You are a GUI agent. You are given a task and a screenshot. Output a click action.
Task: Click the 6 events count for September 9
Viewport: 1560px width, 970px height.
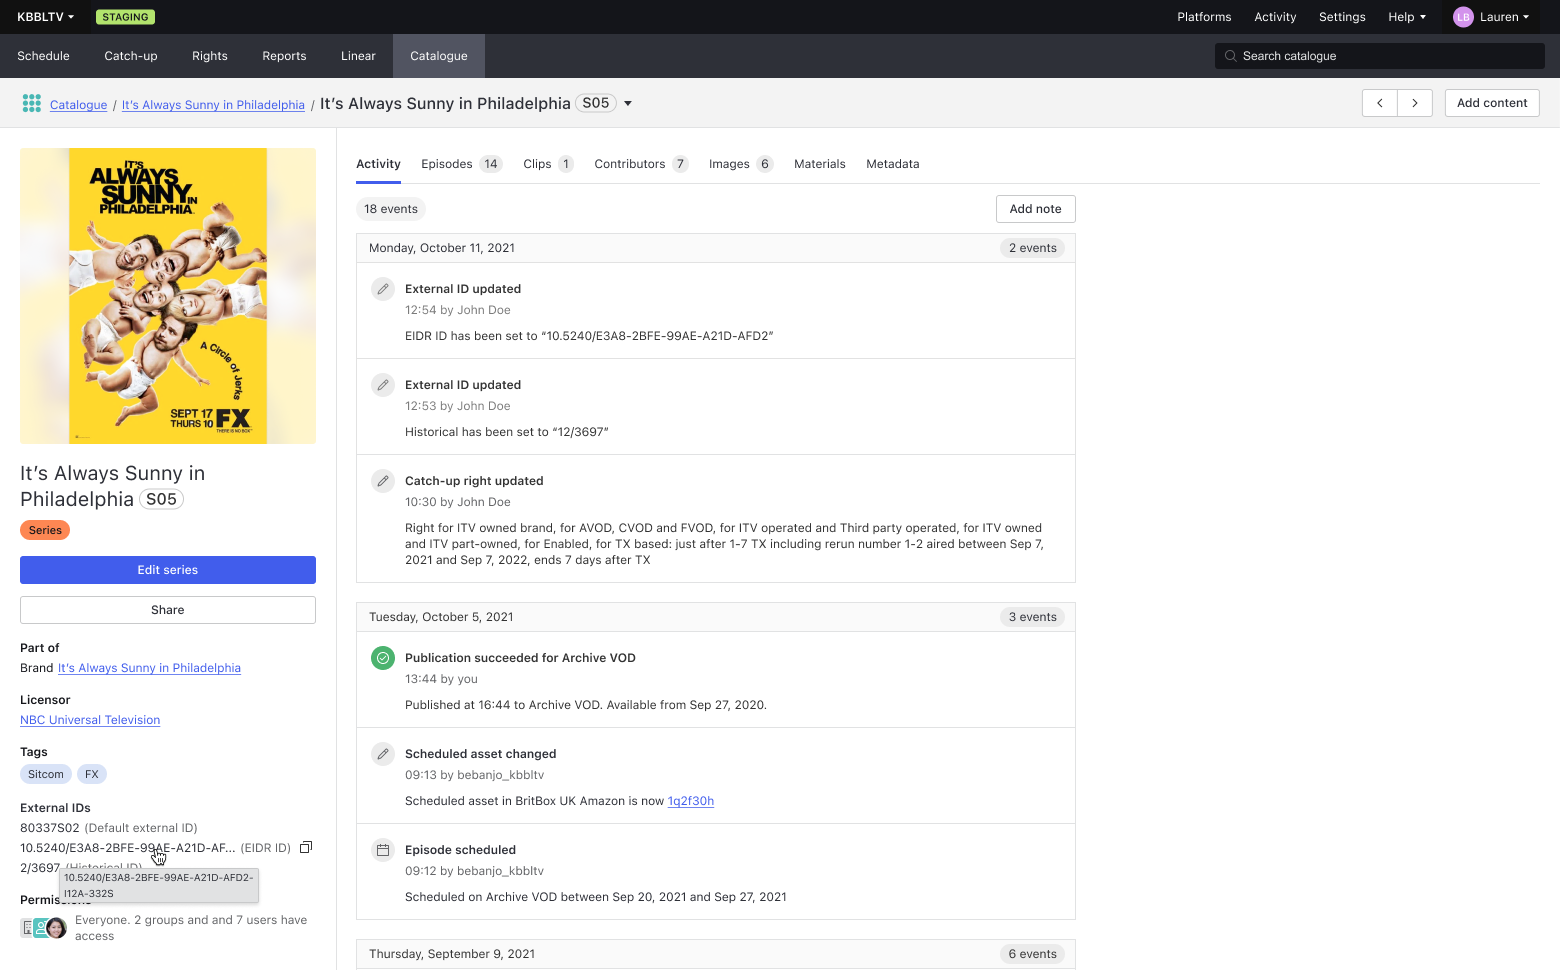tap(1032, 954)
